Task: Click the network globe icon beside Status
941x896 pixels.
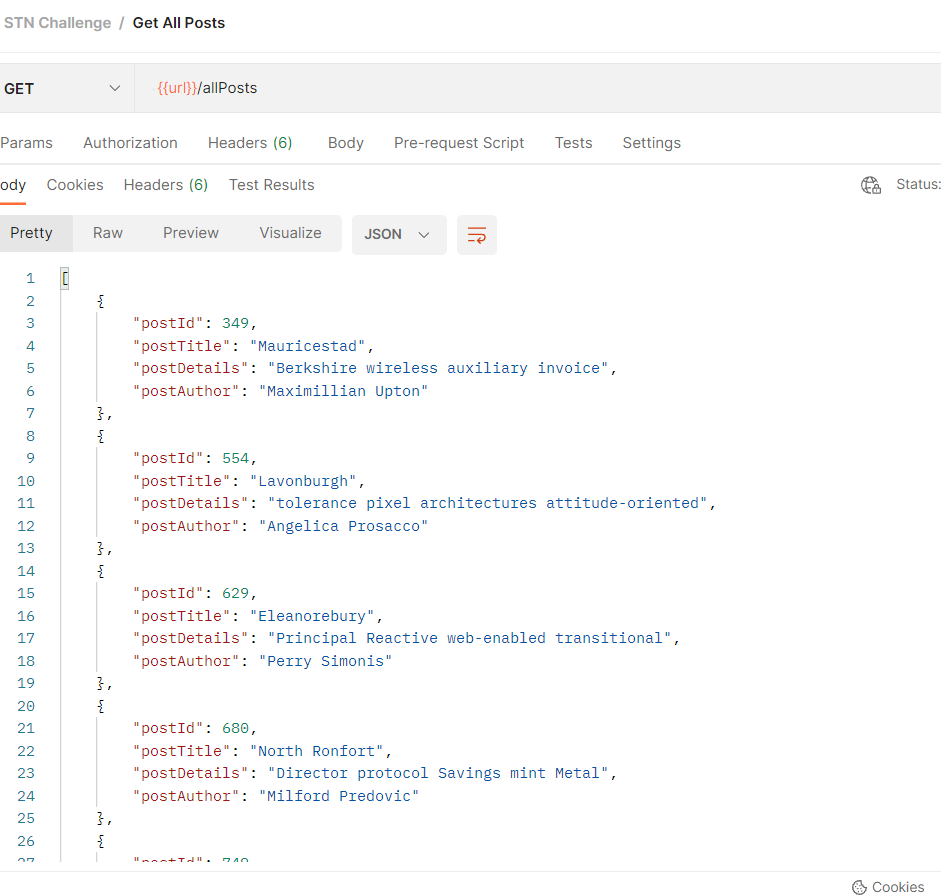Action: click(871, 185)
